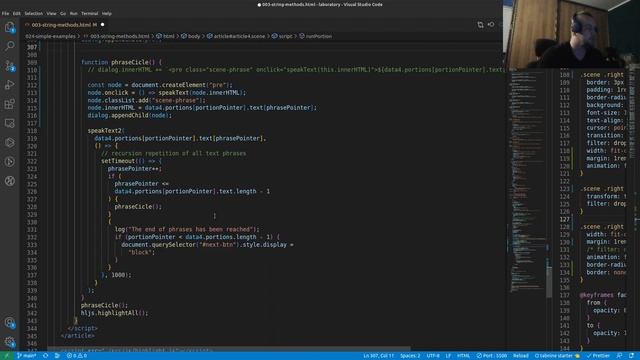Click unsaved dot on 003-string-methods.html tab
Image resolution: width=640 pixels, height=360 pixels.
[x=102, y=25]
